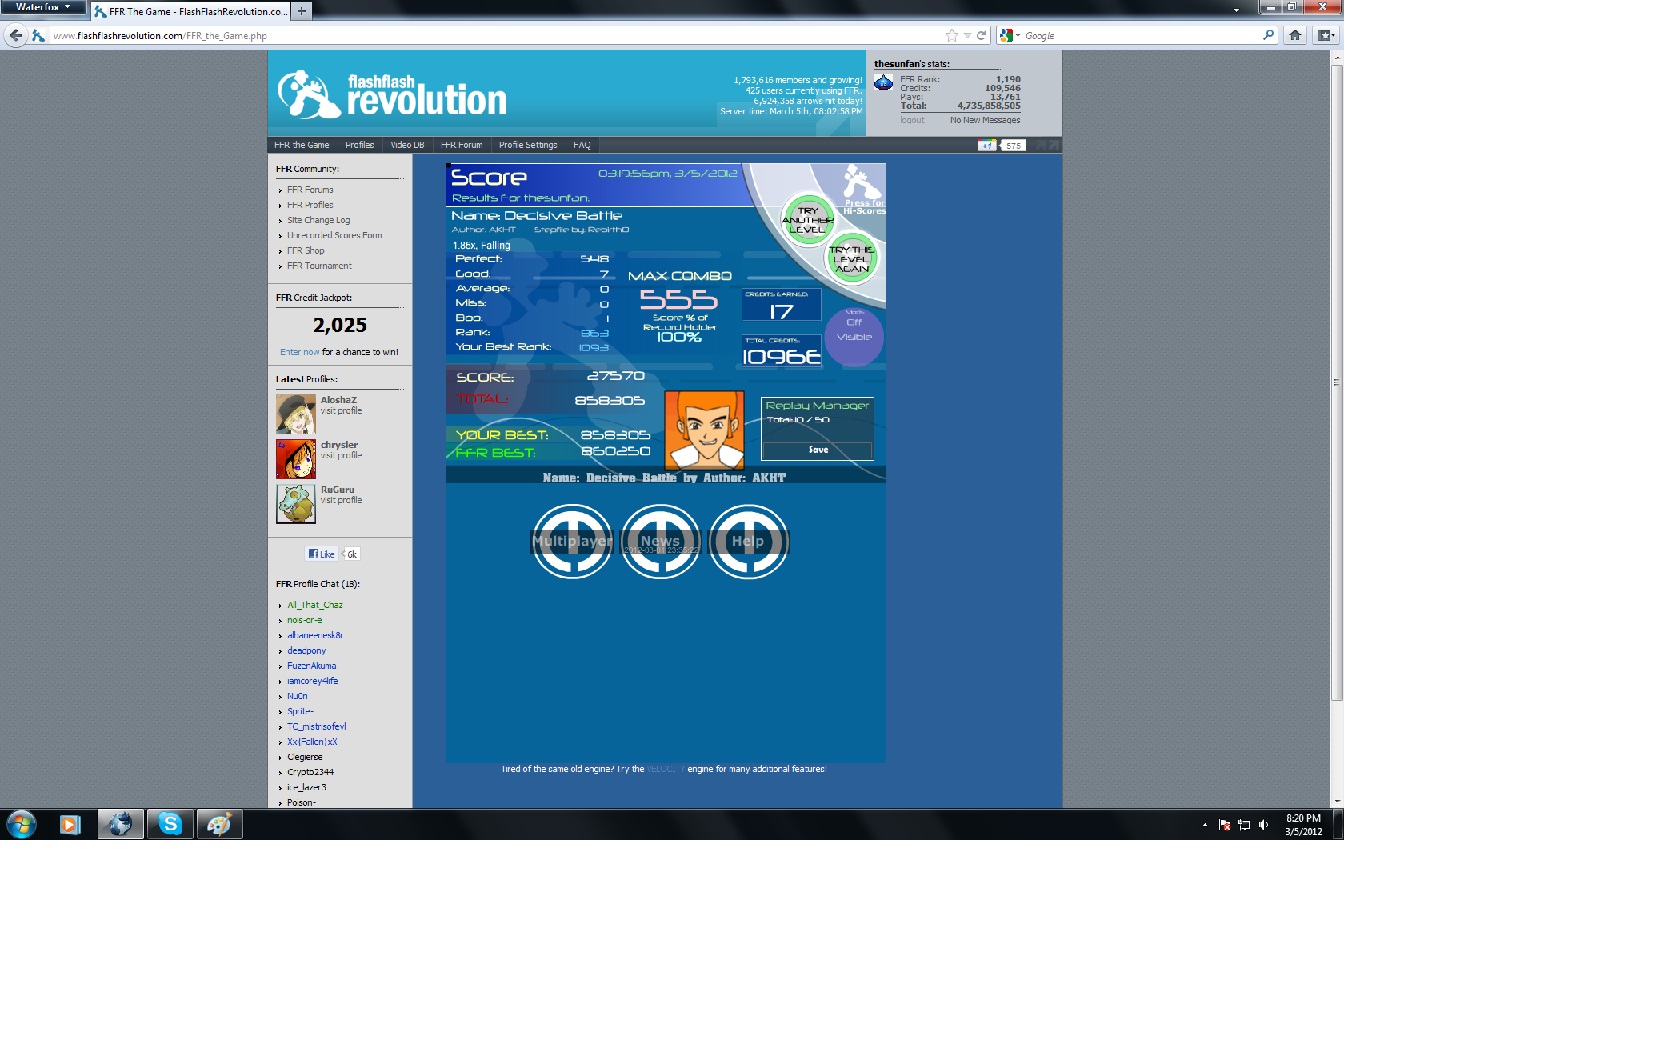Open All_That_Chaz in profile chat list

coord(315,605)
